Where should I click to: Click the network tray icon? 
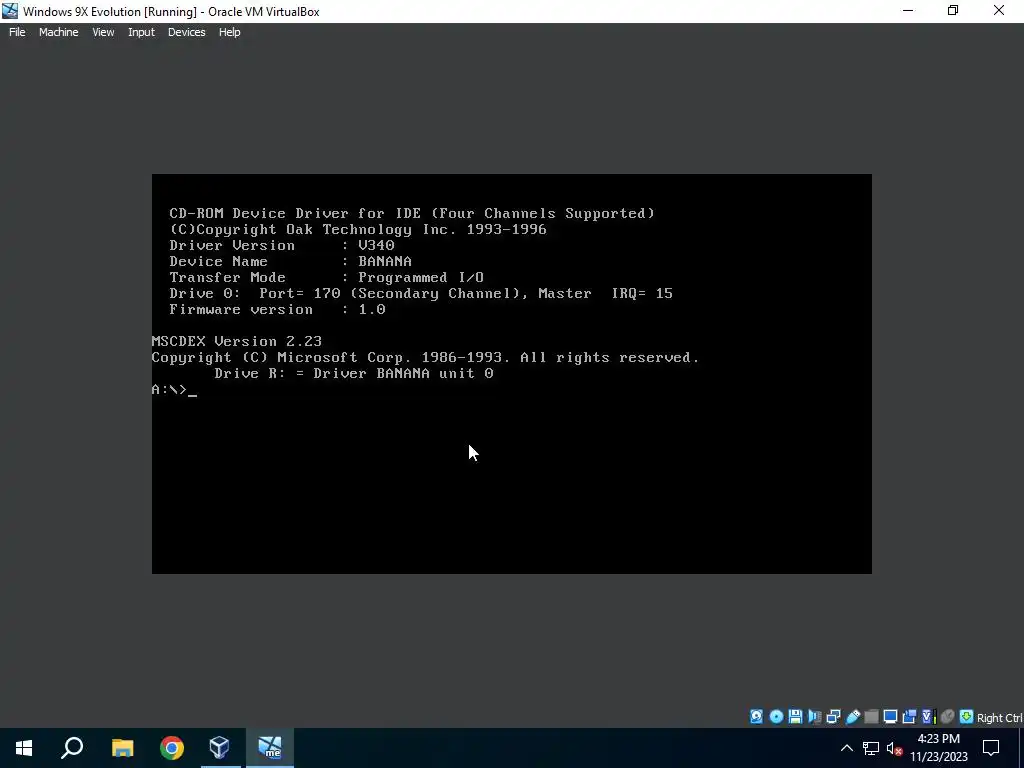click(x=871, y=748)
